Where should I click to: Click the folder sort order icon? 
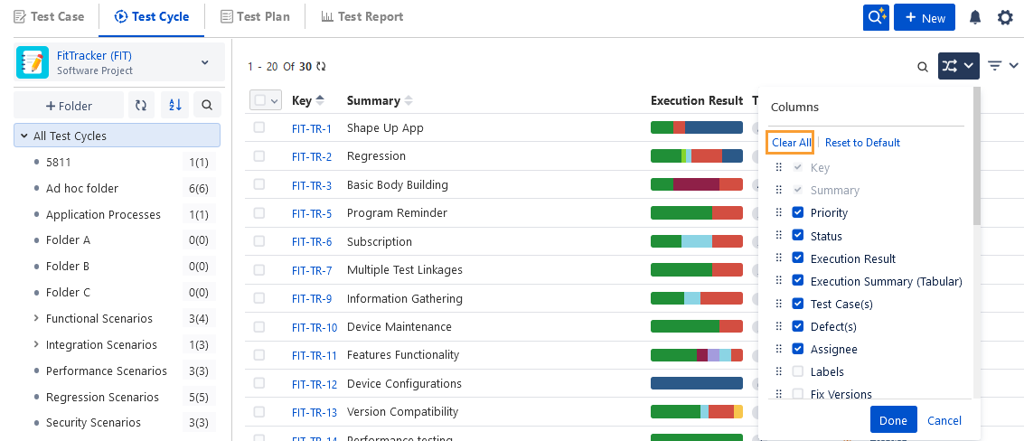(x=174, y=105)
